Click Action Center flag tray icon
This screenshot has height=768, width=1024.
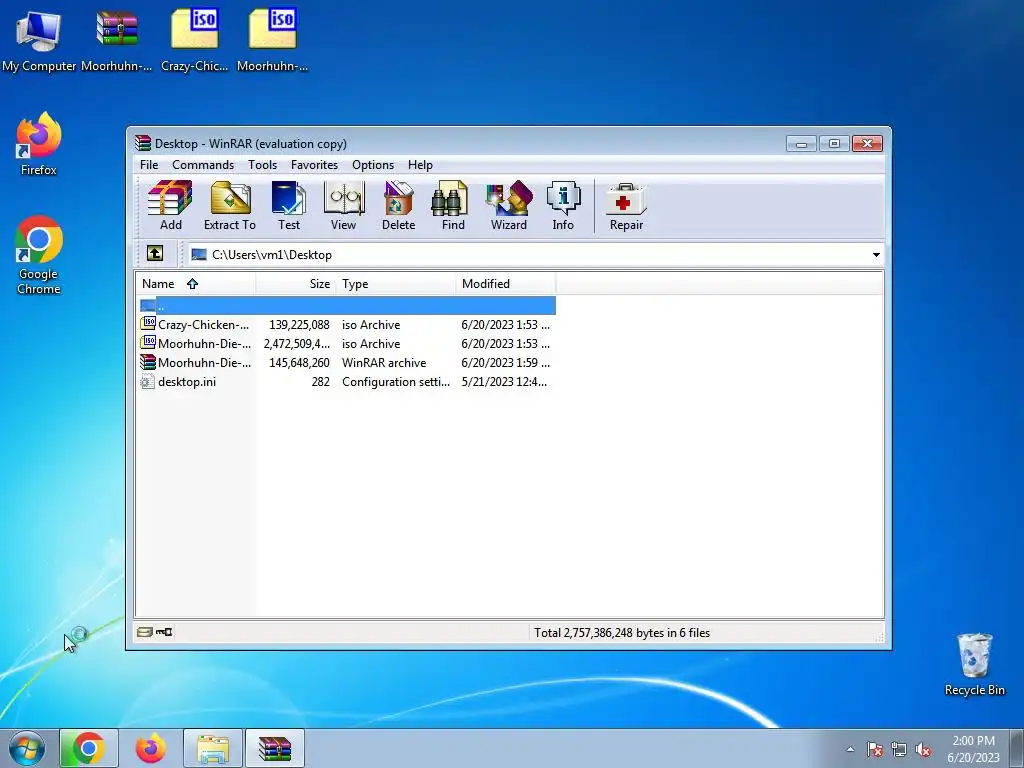click(x=875, y=749)
